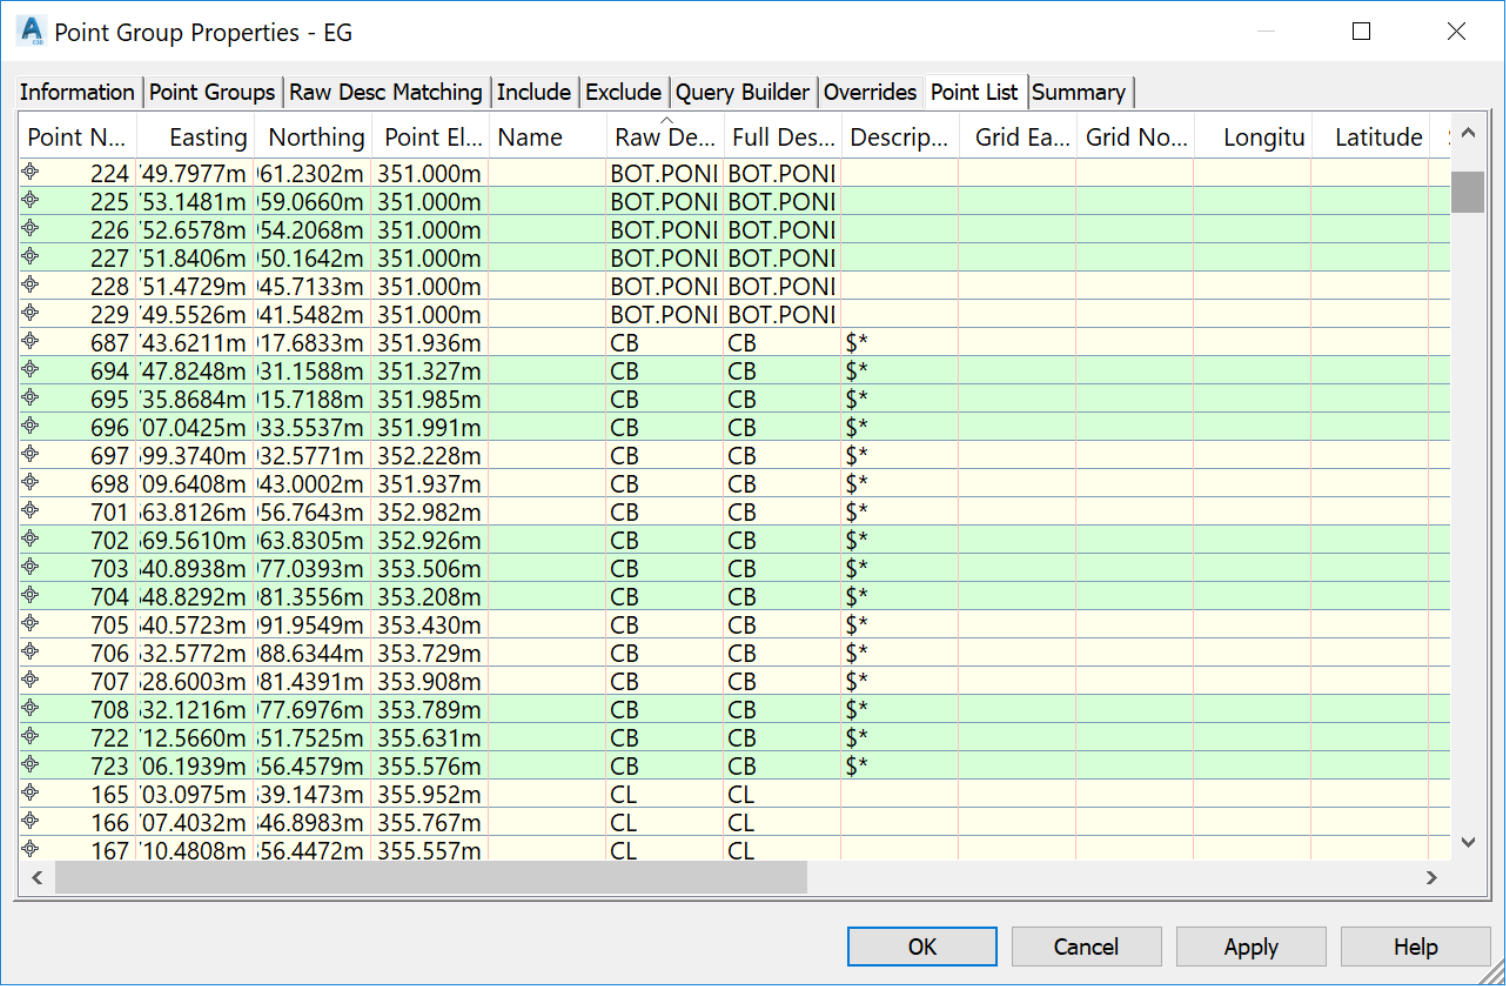Click the point marker icon for point 697
This screenshot has height=986, width=1506.
pos(31,454)
